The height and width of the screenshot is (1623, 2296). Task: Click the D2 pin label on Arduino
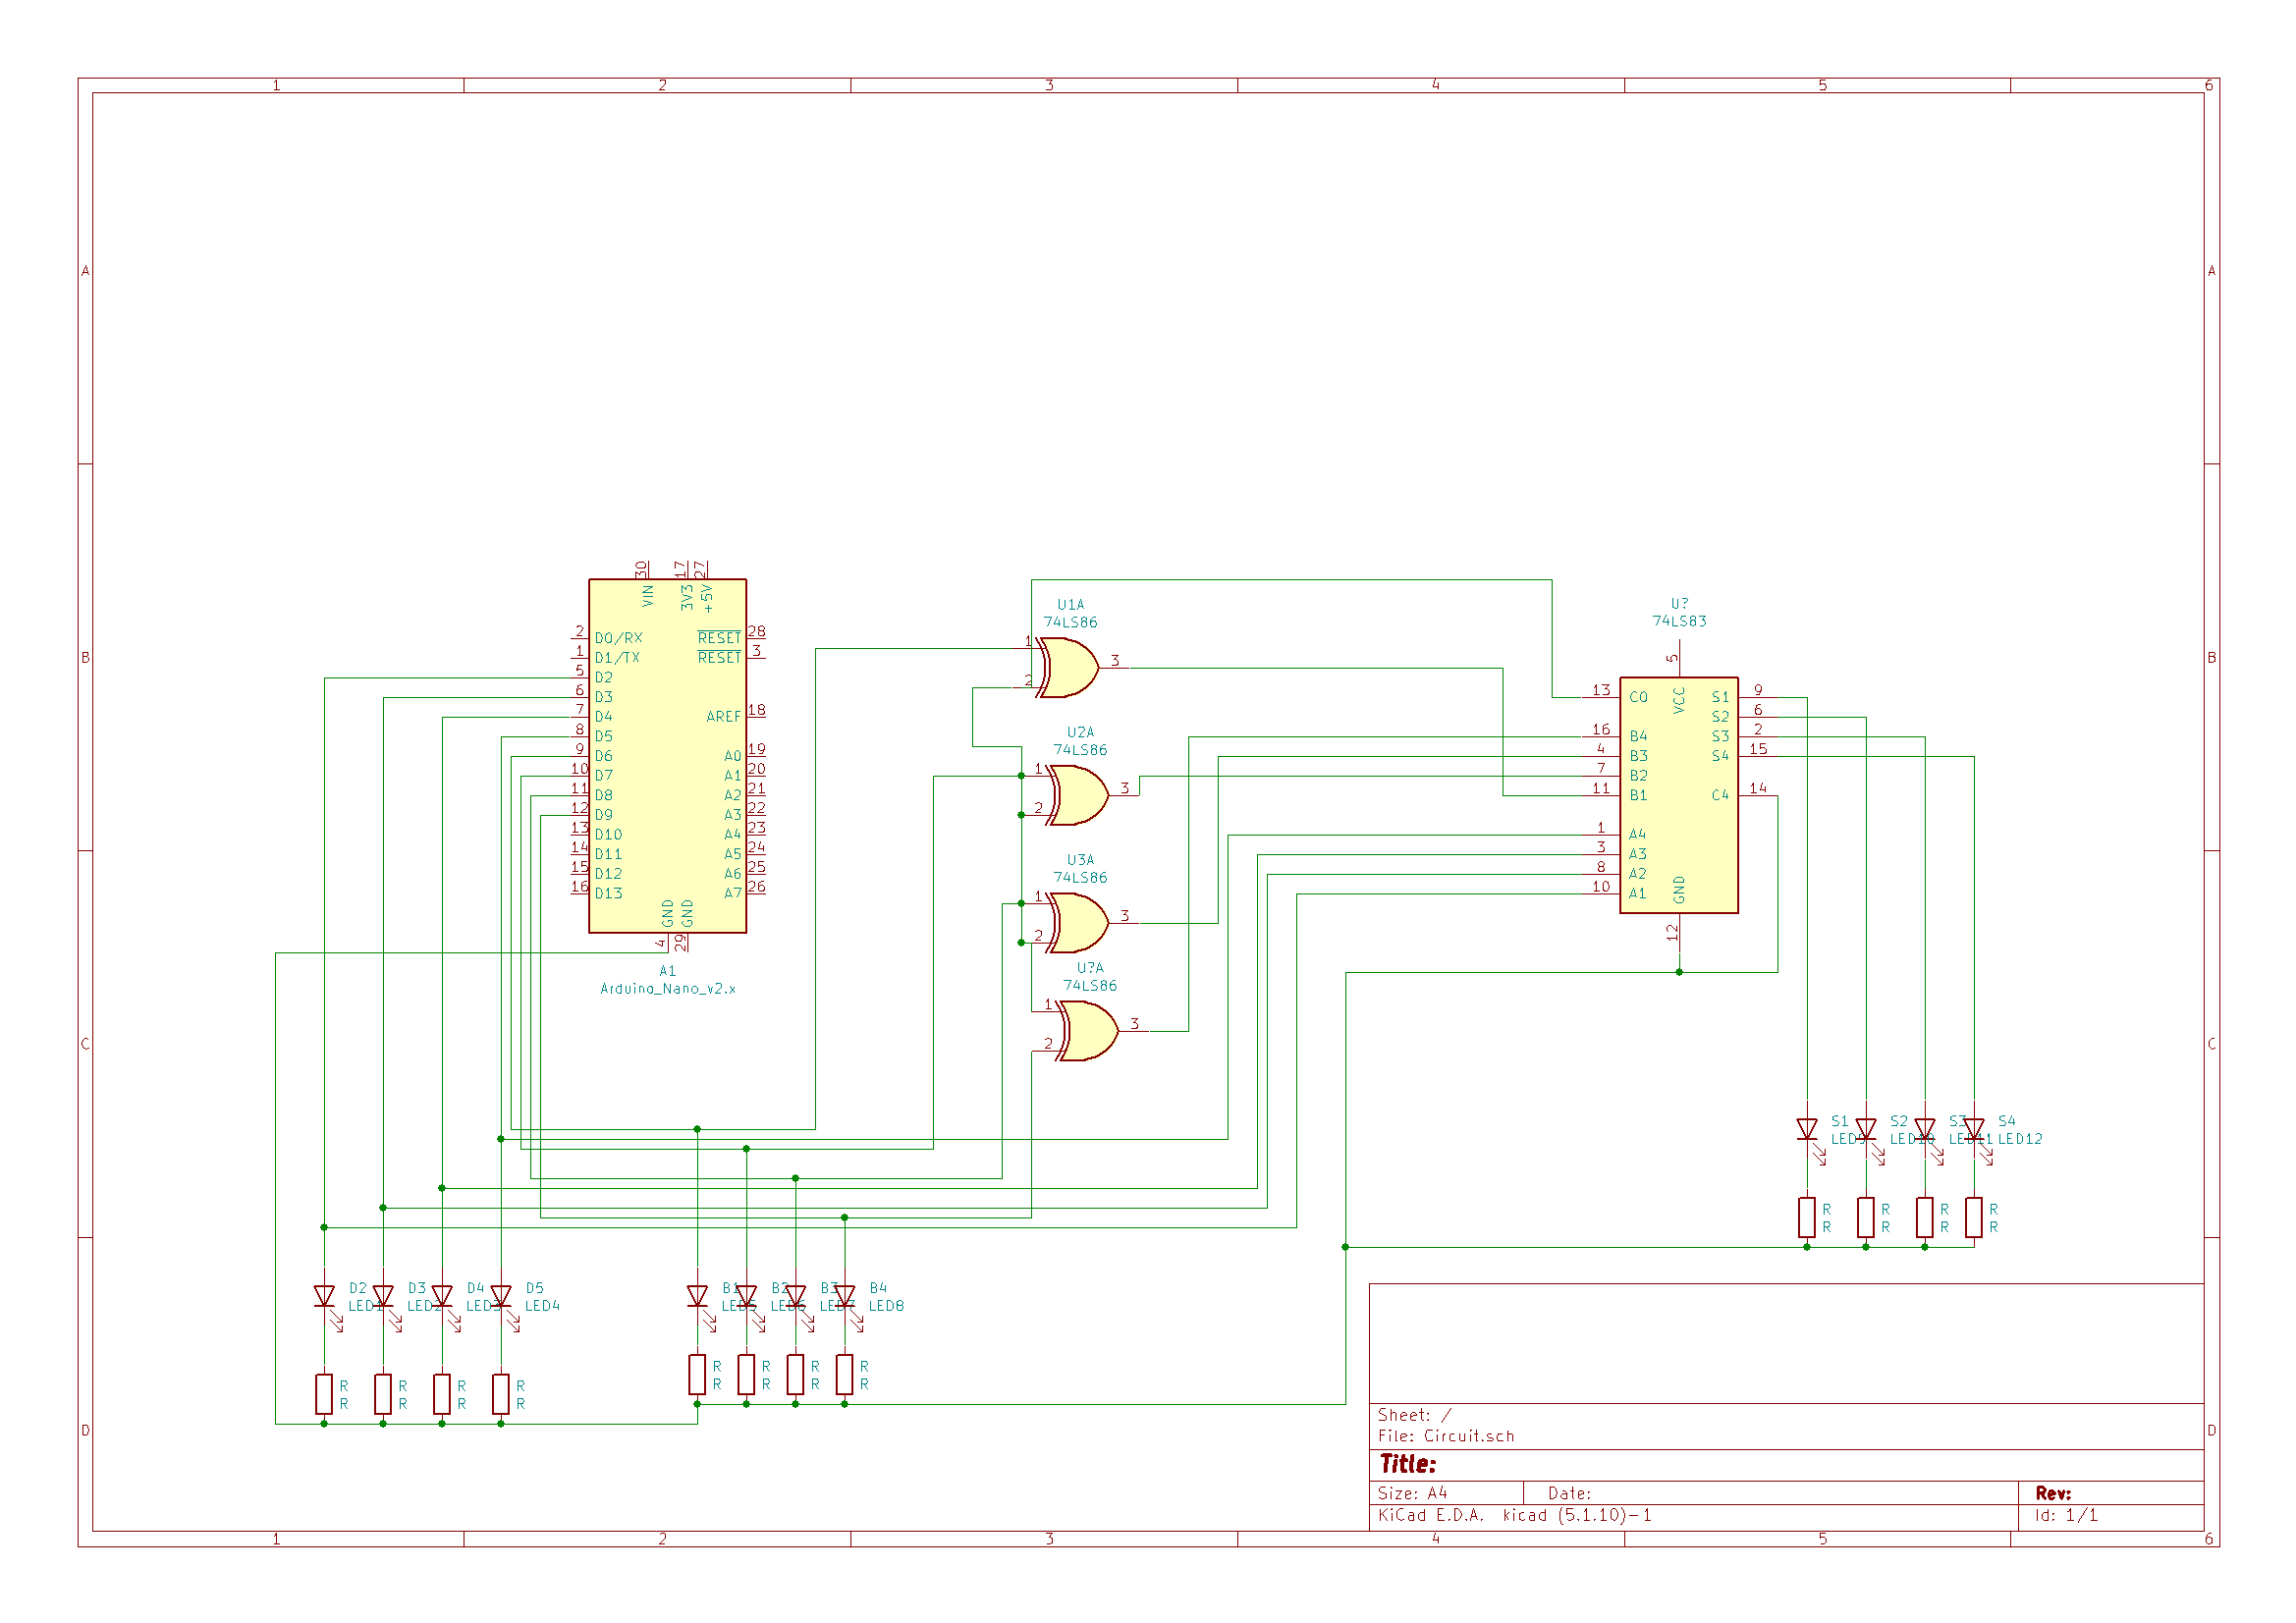click(604, 678)
